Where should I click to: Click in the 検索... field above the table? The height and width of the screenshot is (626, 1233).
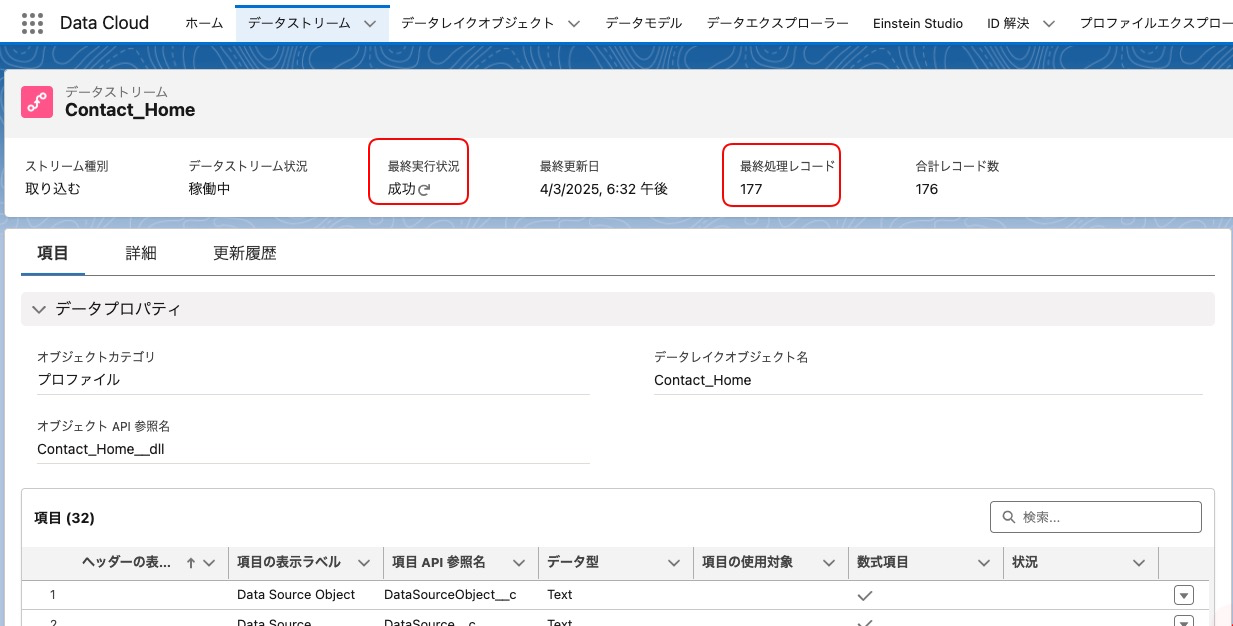(1096, 517)
